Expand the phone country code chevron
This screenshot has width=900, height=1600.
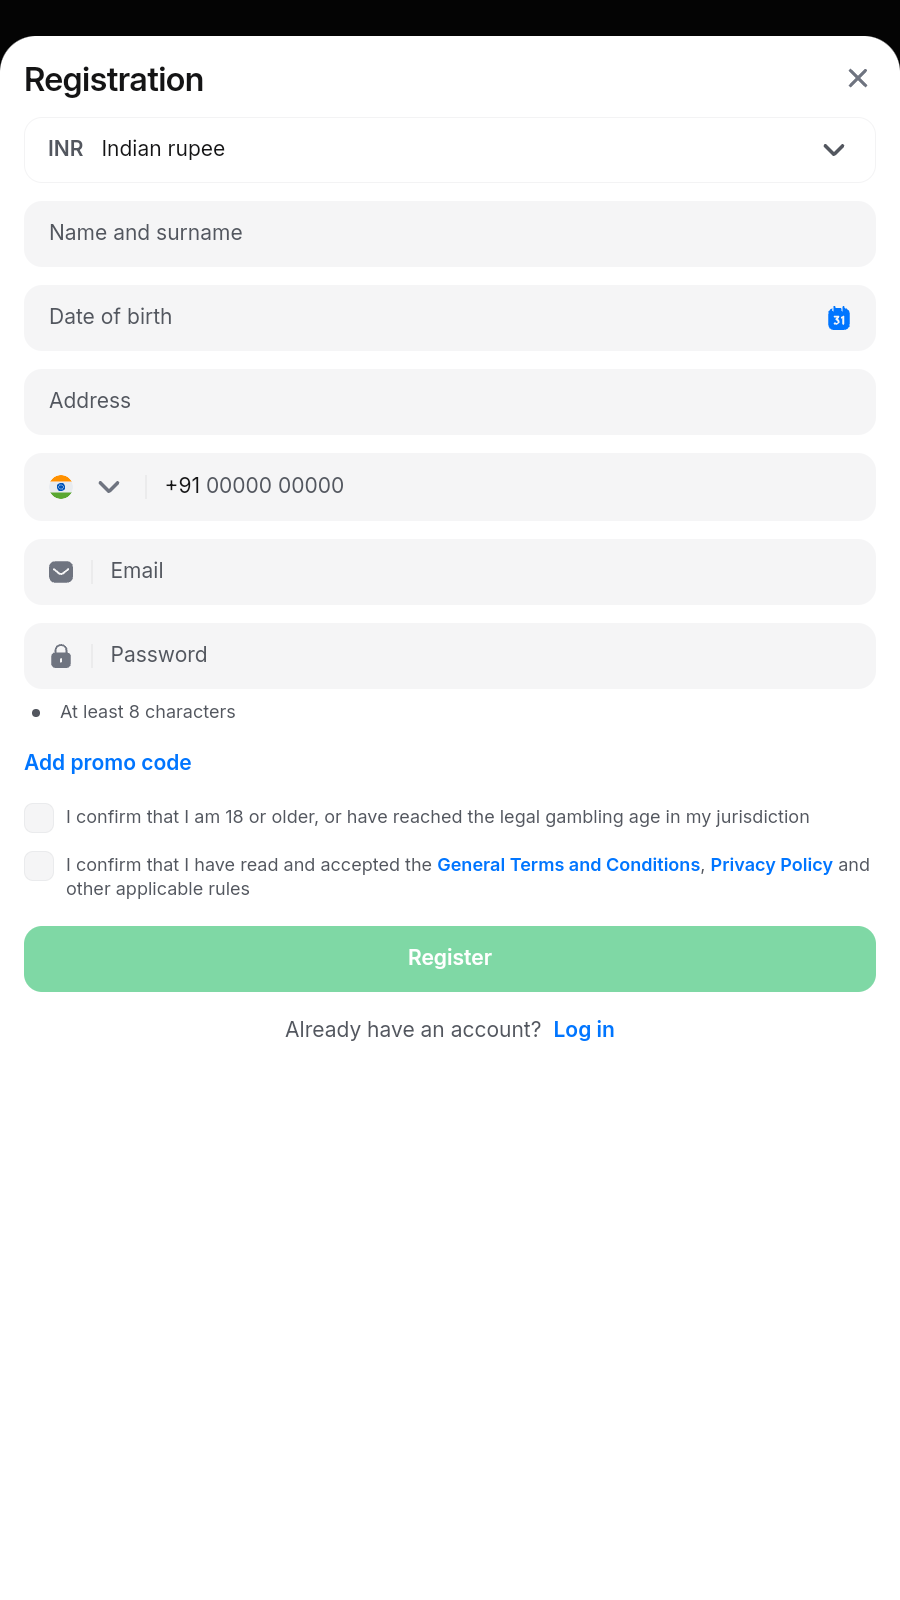109,487
